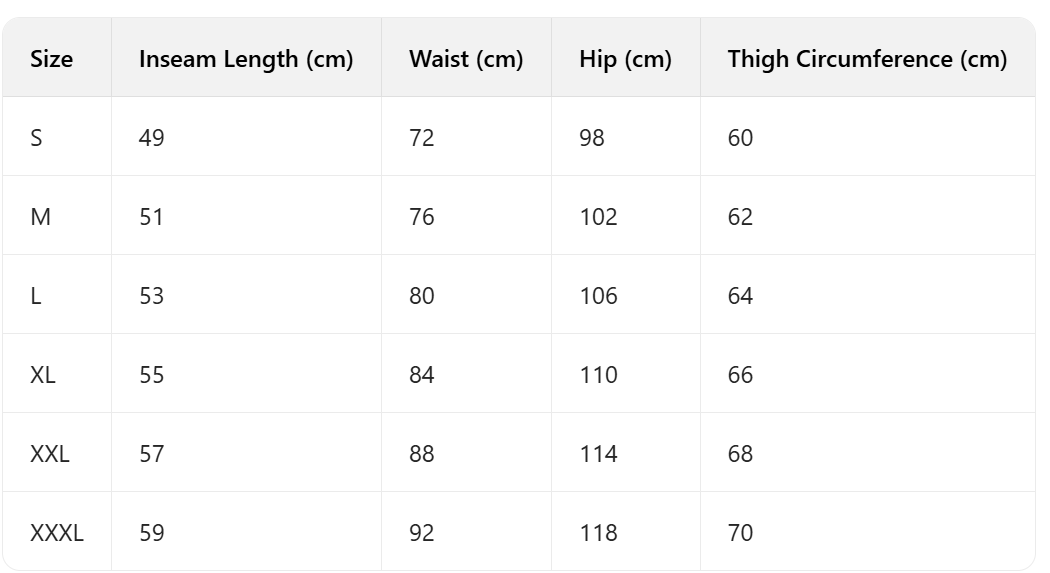
Task: Click the hip value 102 cell
Action: (x=598, y=217)
